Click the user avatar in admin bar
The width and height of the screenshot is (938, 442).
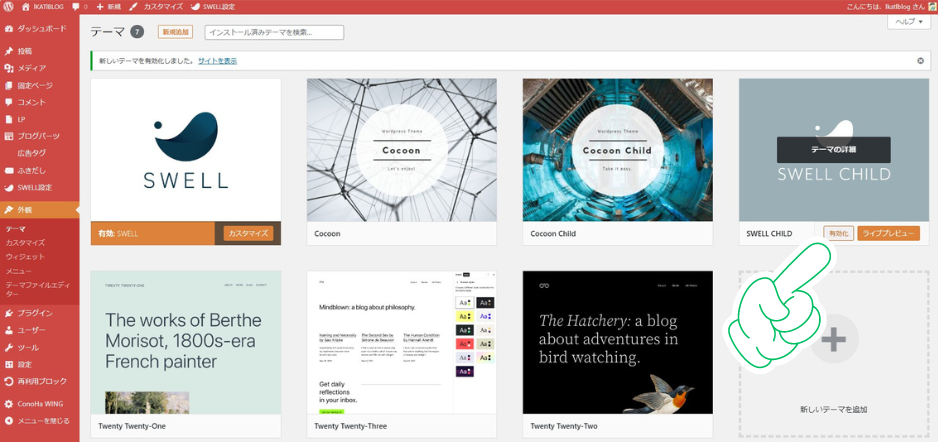click(x=931, y=7)
